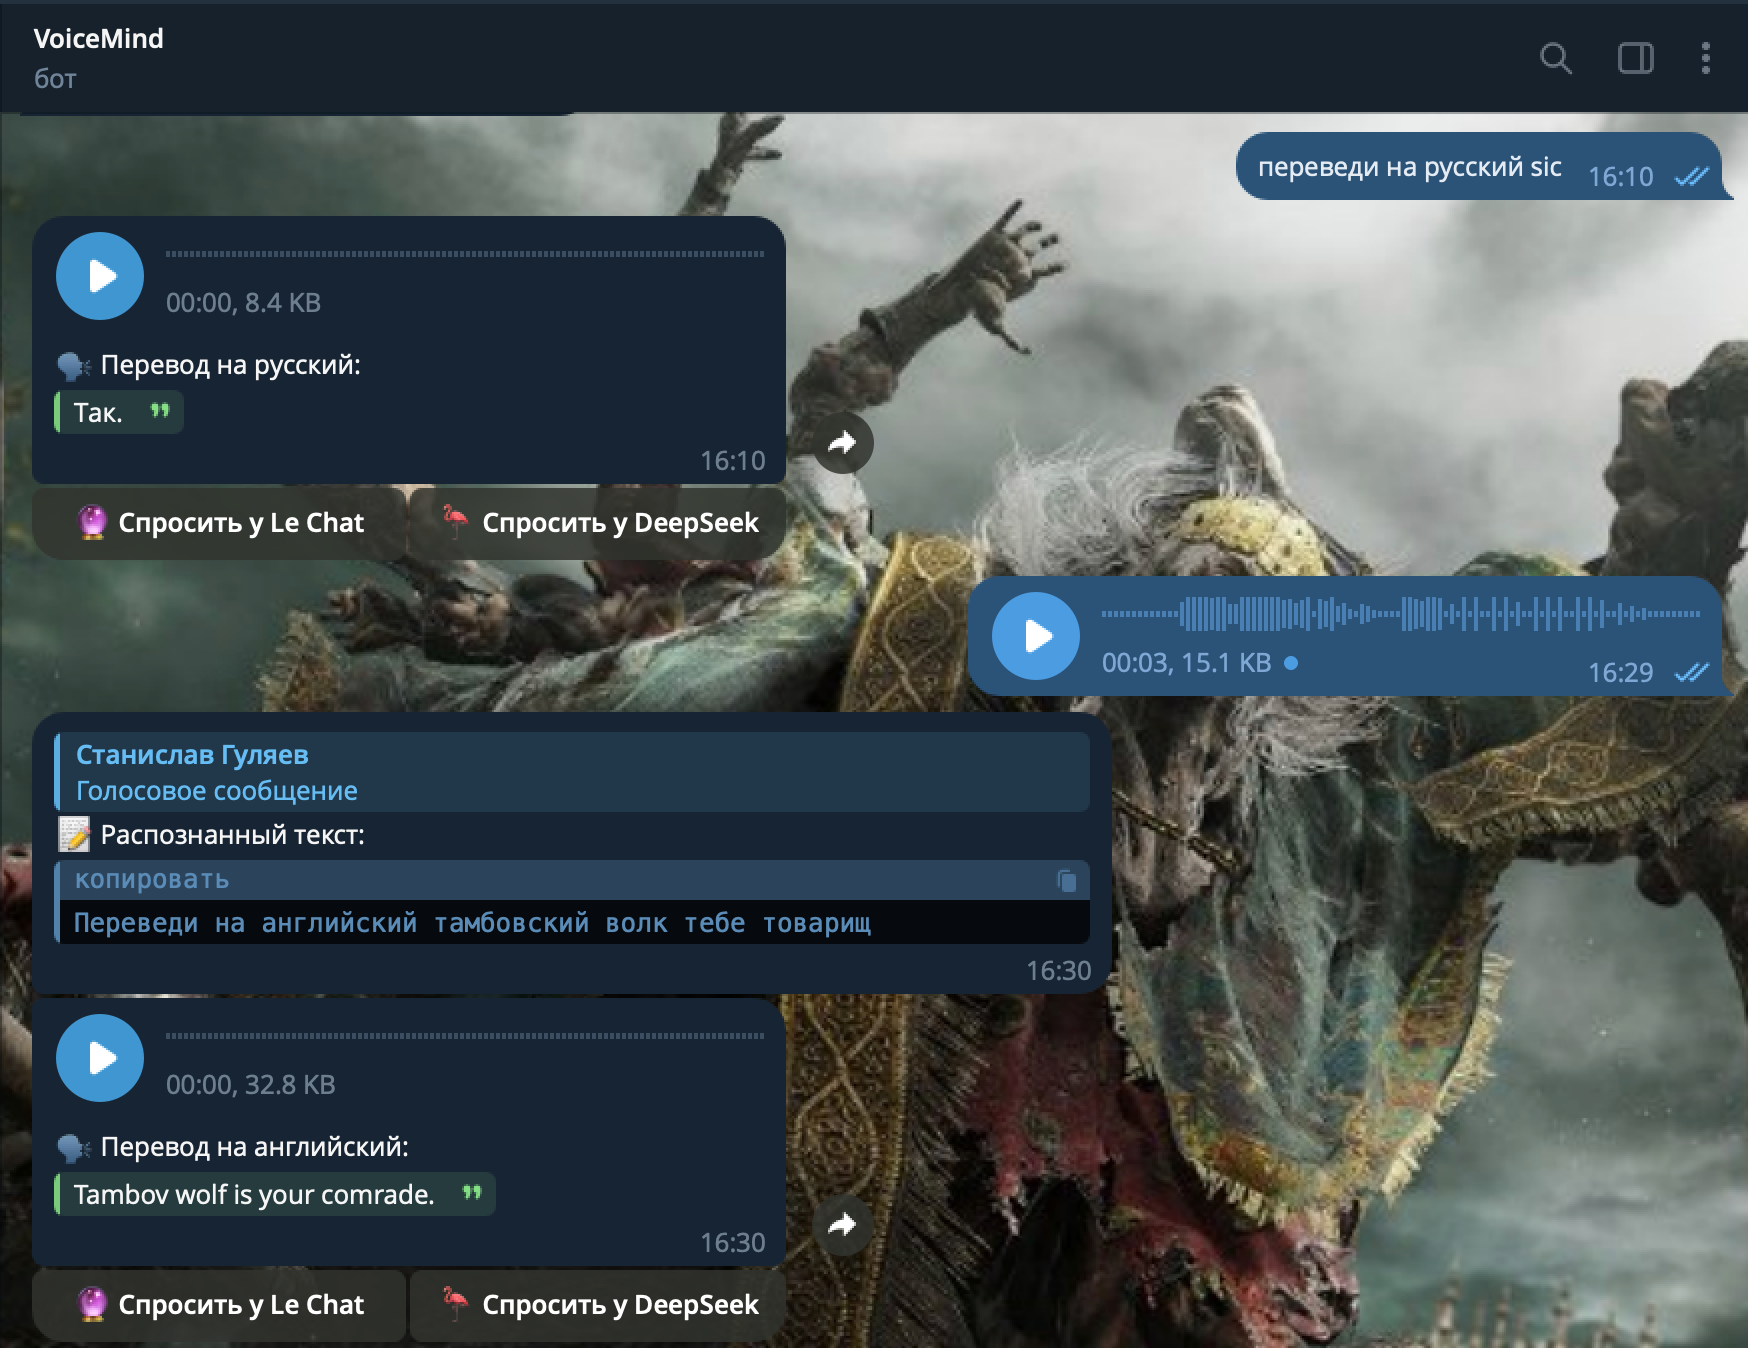The width and height of the screenshot is (1748, 1348).
Task: Click the 'Перевод на русский:' label
Action: pos(230,365)
